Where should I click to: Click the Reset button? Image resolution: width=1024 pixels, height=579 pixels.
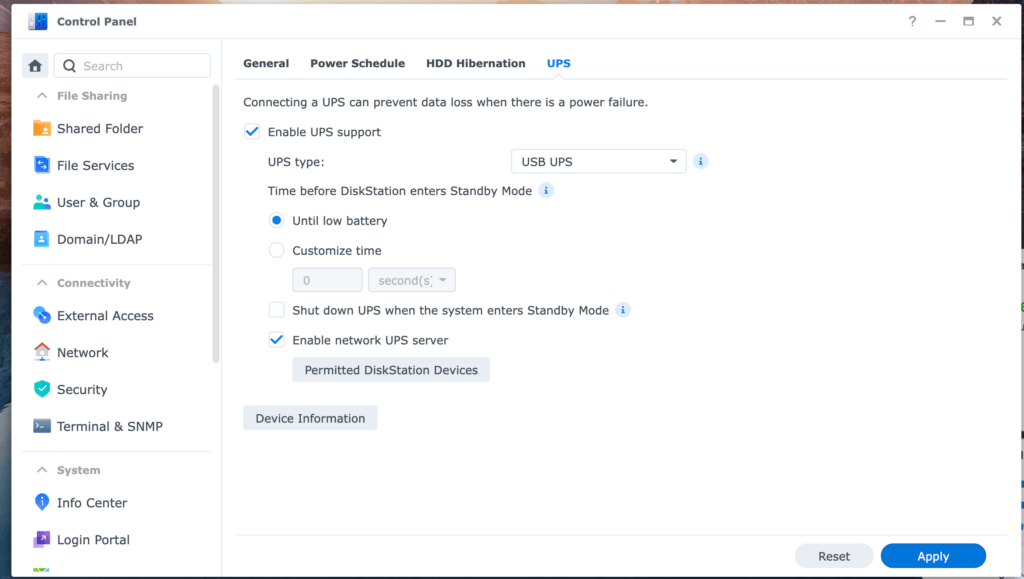click(x=834, y=556)
